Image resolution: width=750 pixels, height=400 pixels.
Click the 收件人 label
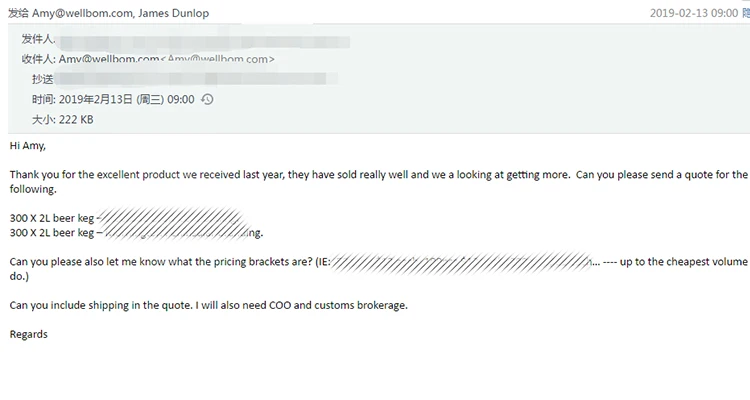38,59
